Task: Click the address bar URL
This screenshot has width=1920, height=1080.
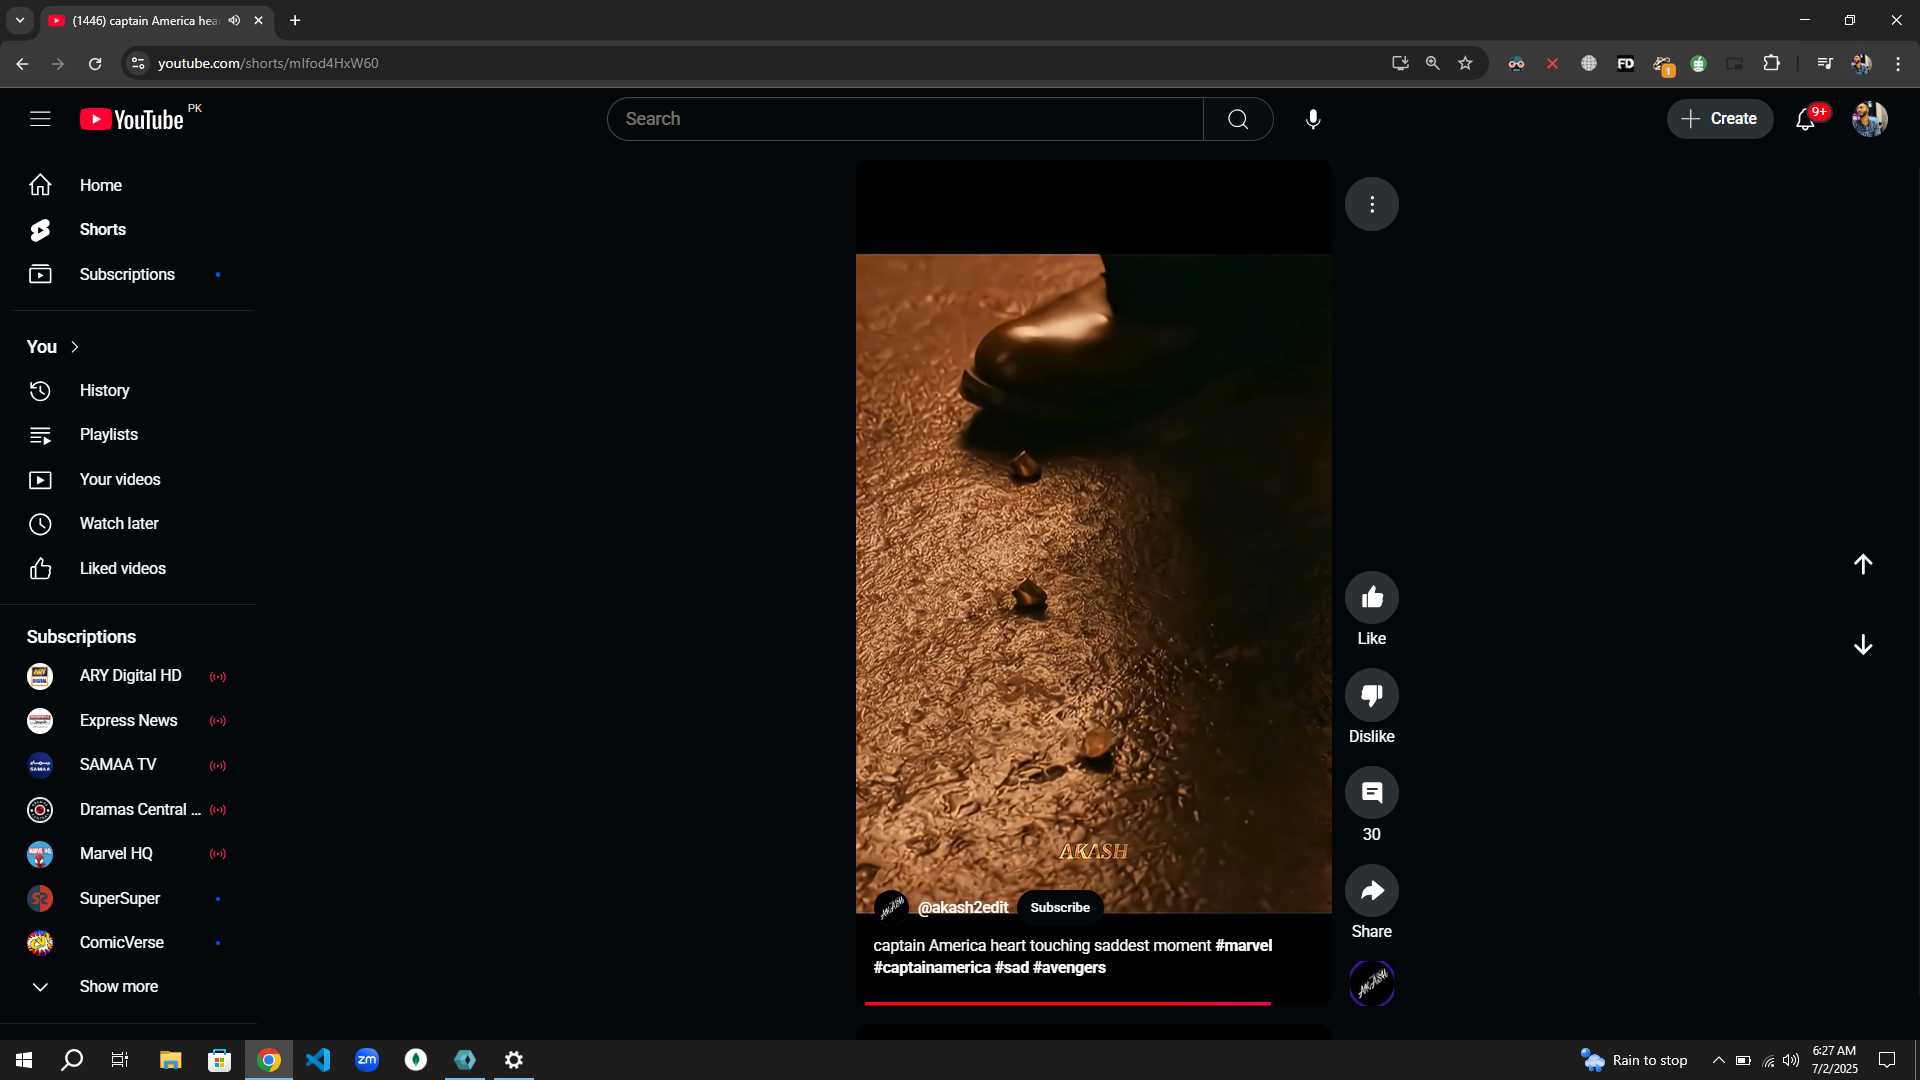Action: coord(268,63)
